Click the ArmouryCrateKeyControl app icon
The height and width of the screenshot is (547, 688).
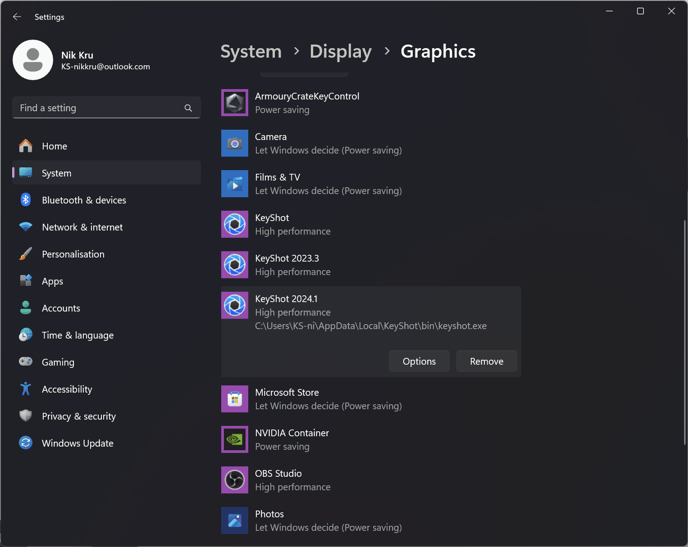pos(234,103)
